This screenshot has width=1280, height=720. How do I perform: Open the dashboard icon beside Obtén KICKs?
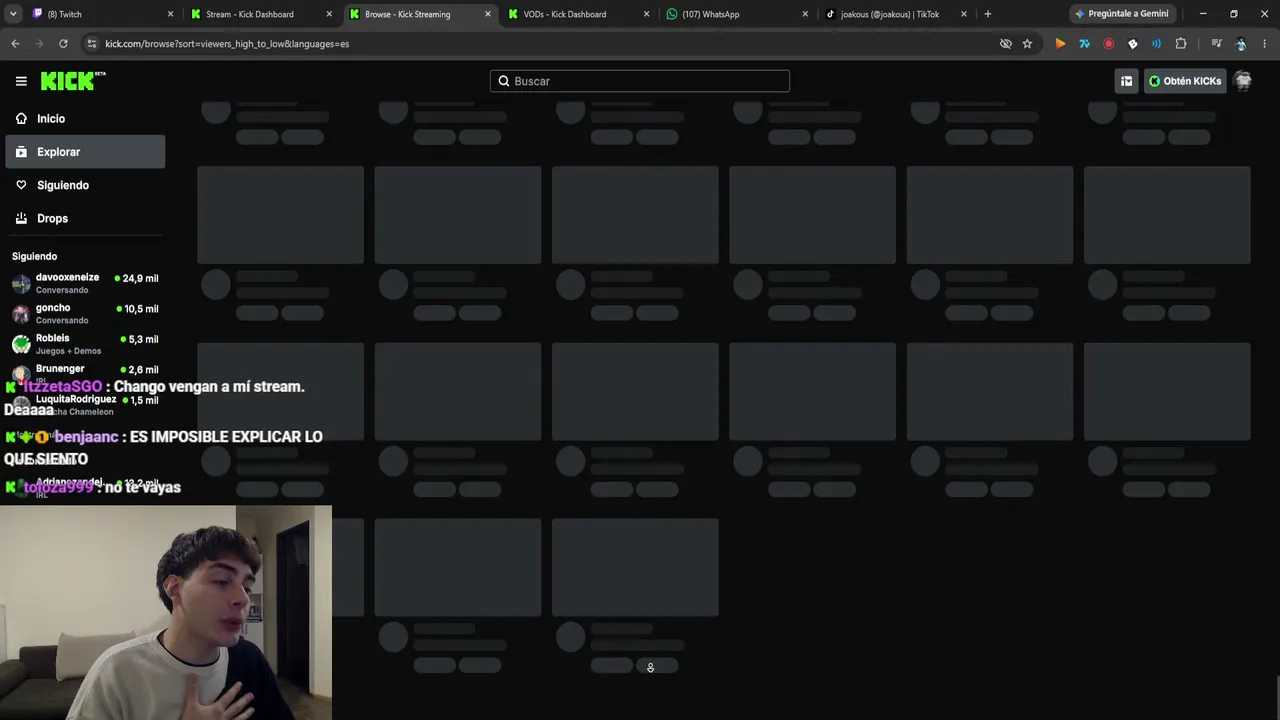[x=1126, y=81]
